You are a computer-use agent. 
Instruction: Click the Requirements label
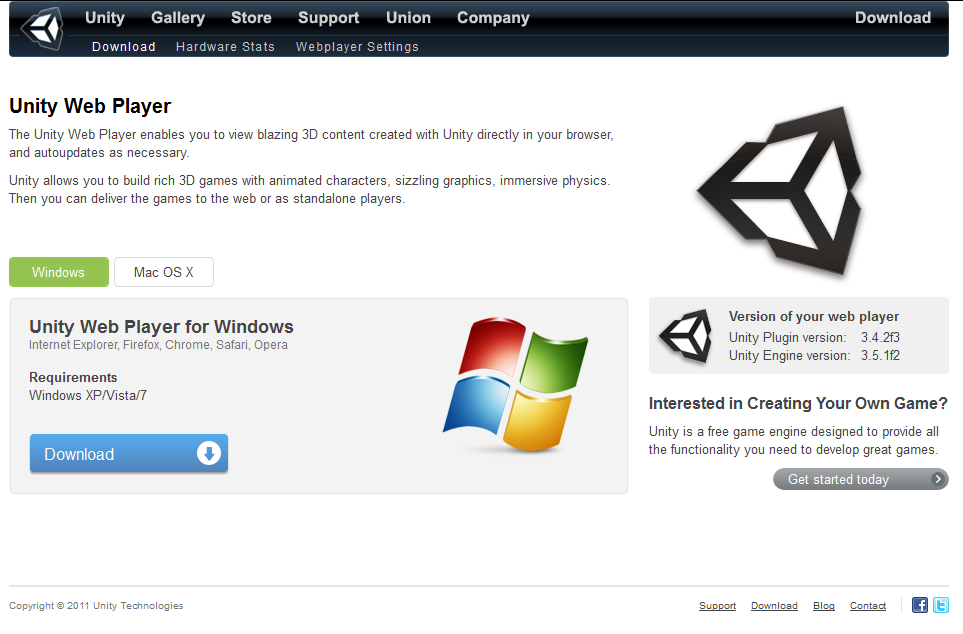tap(73, 377)
